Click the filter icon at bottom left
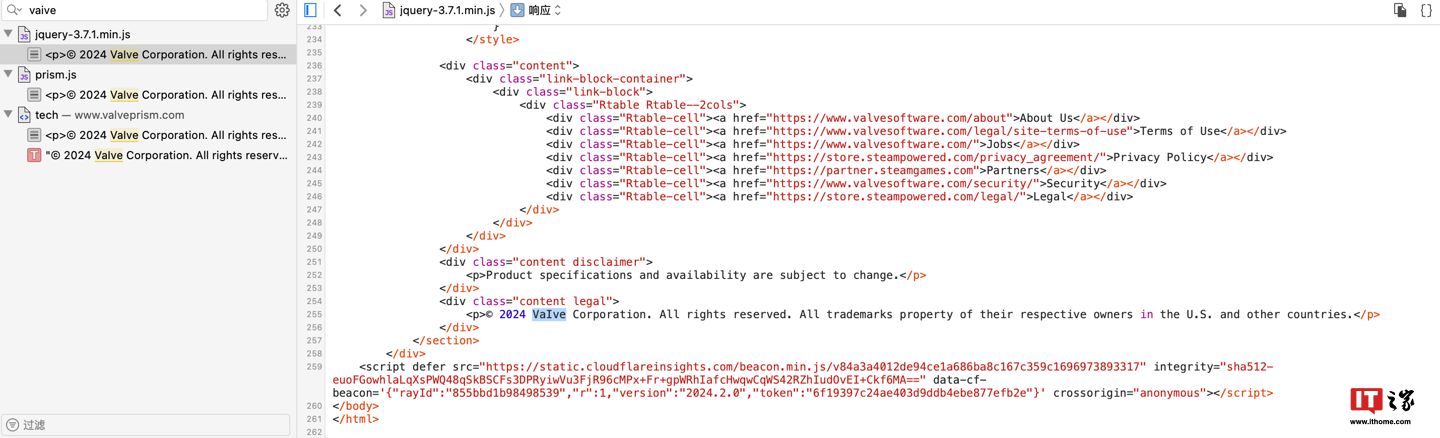The height and width of the screenshot is (438, 1440). 13,425
